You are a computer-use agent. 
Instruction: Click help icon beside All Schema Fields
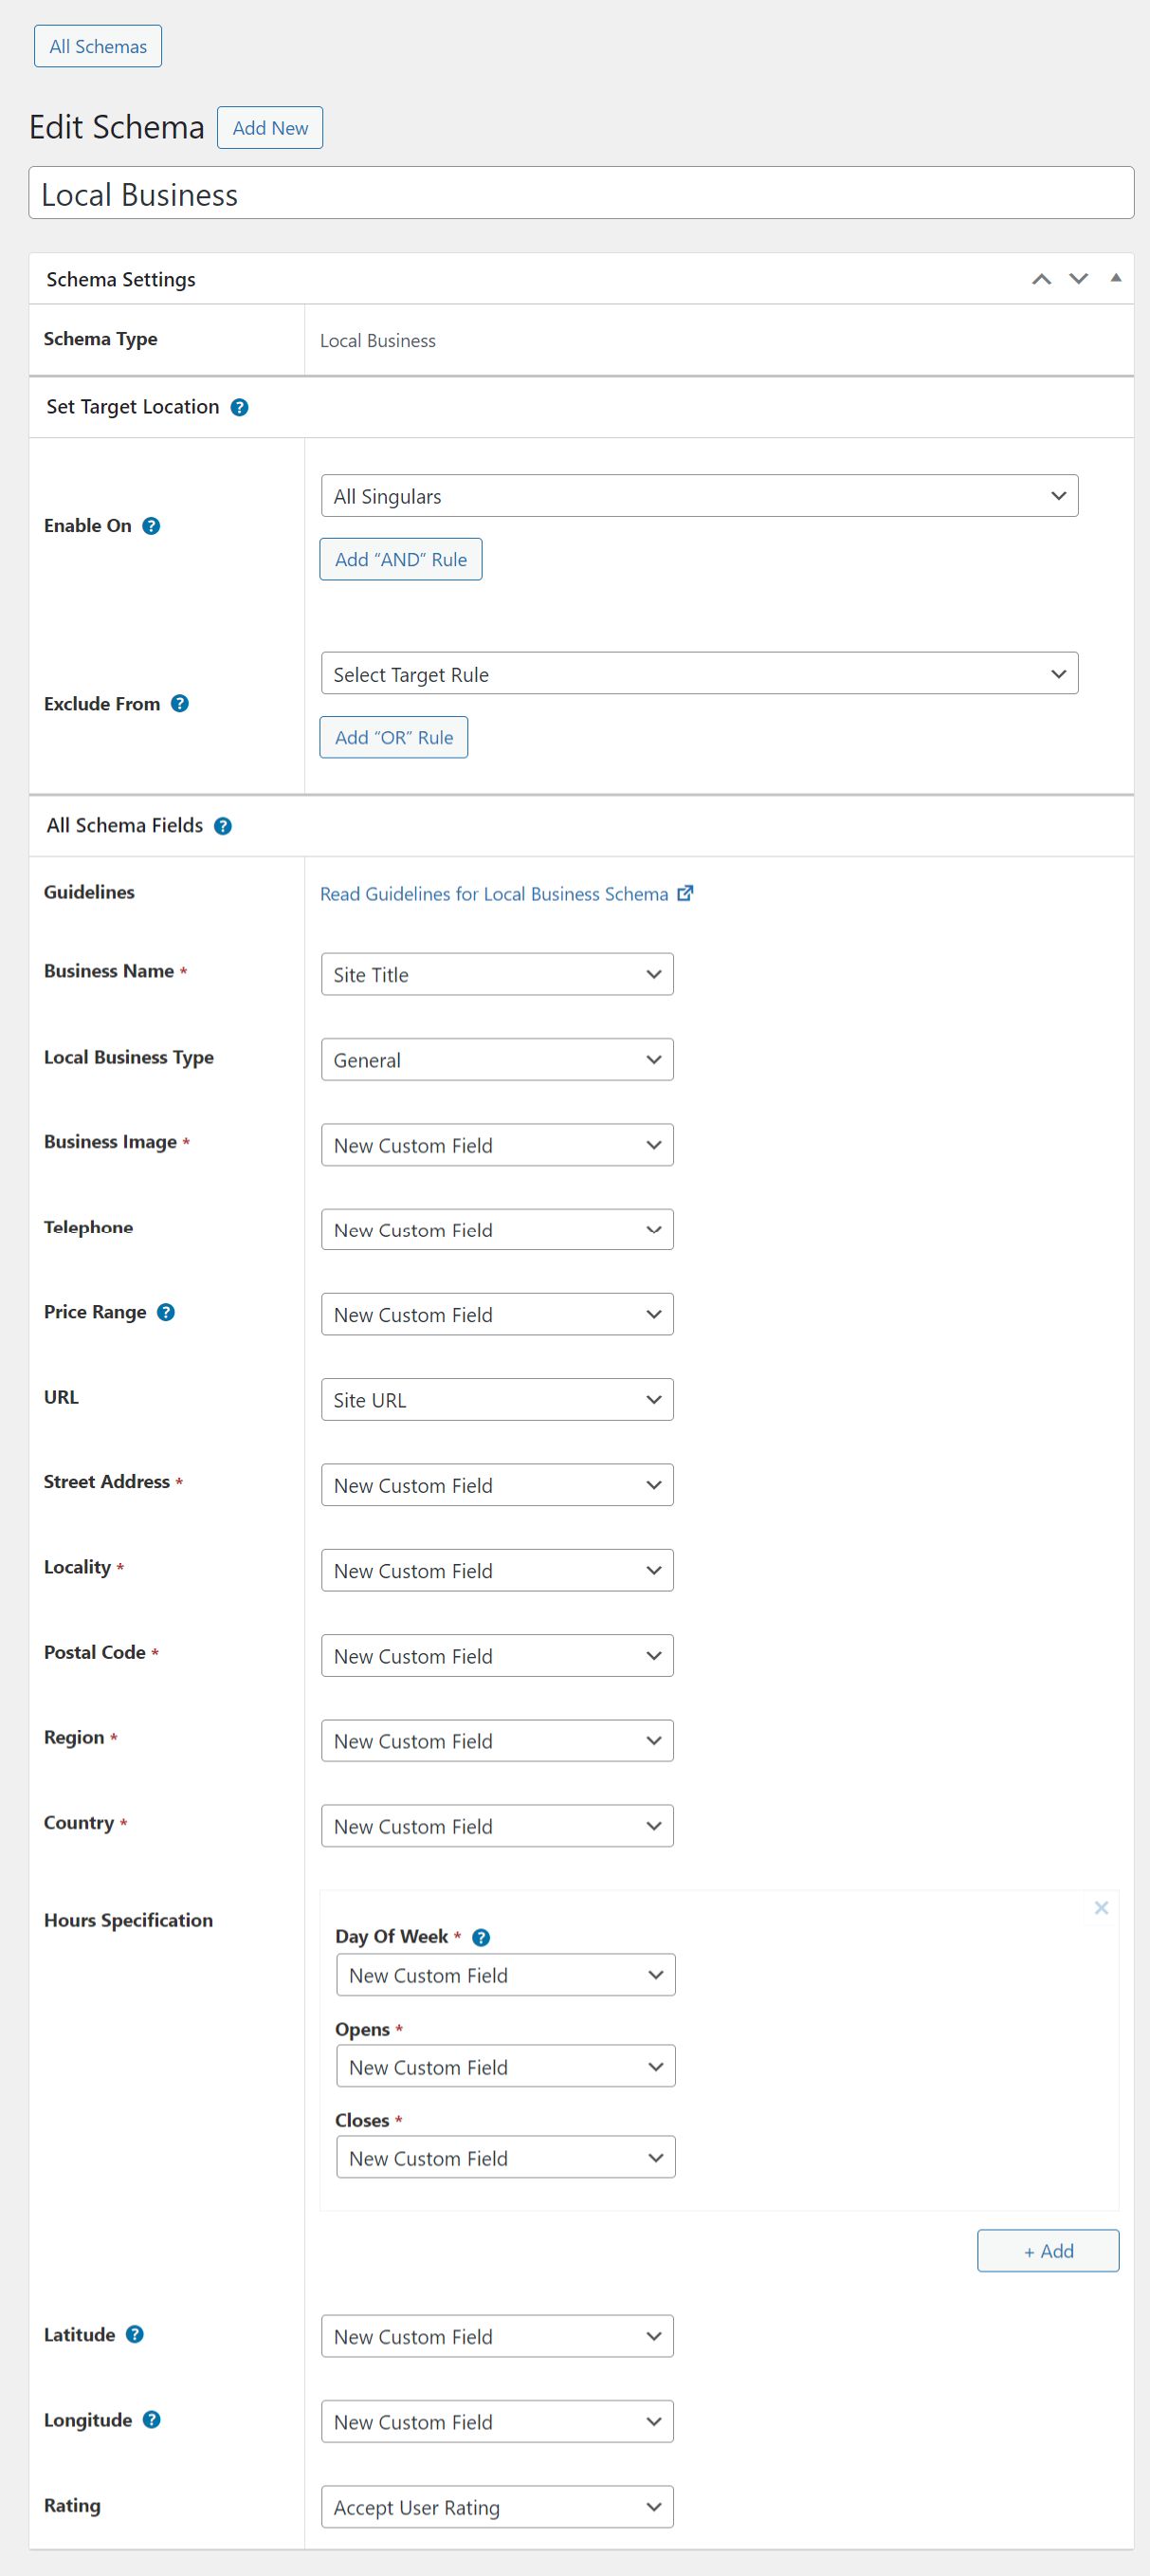click(223, 826)
